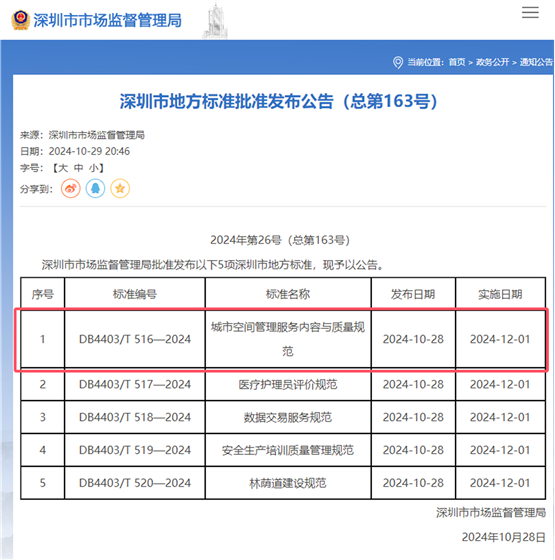This screenshot has width=555, height=560.
Task: Click 林荫道建设规范 standard name
Action: 288,483
